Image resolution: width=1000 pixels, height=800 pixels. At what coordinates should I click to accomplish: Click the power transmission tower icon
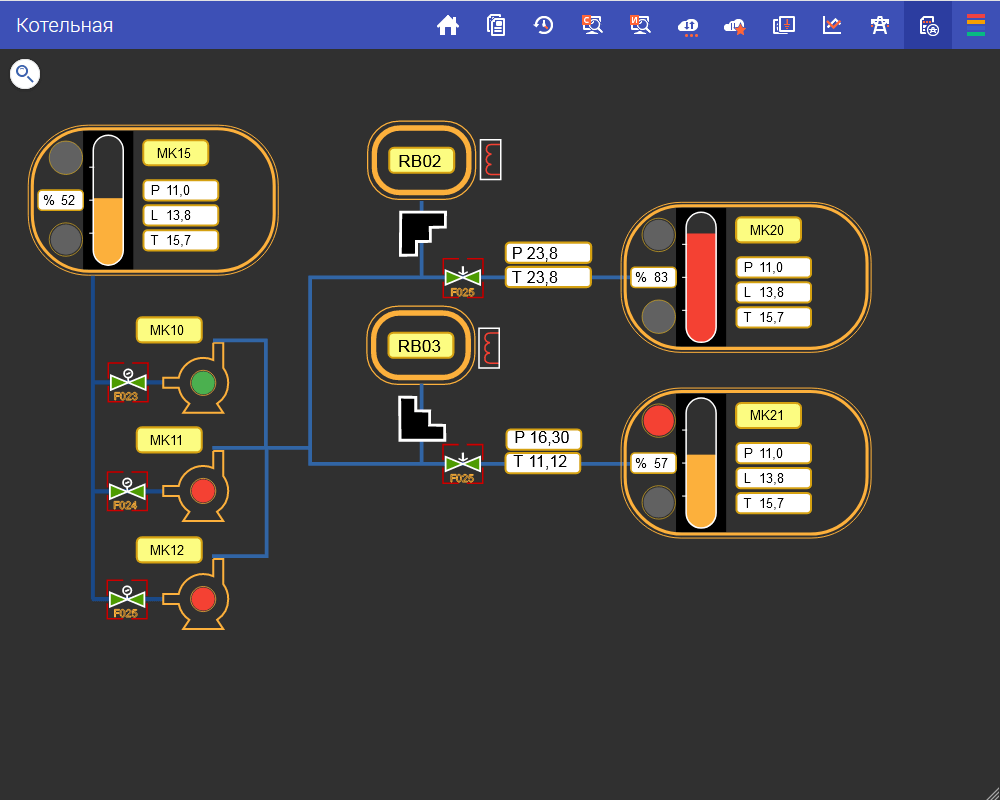(880, 25)
